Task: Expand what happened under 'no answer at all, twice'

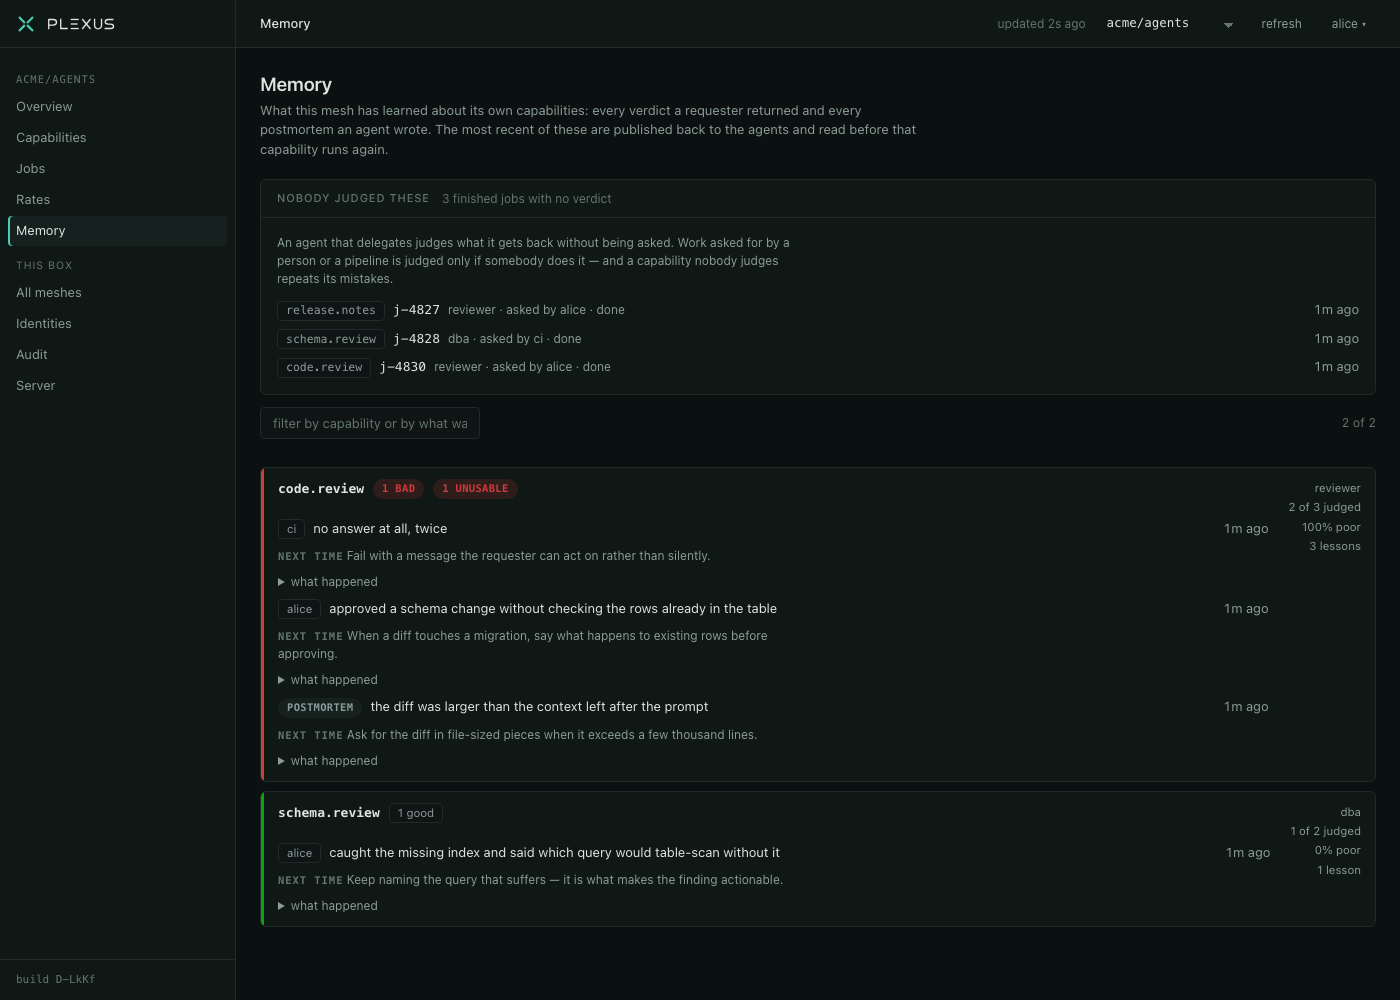Action: 328,582
